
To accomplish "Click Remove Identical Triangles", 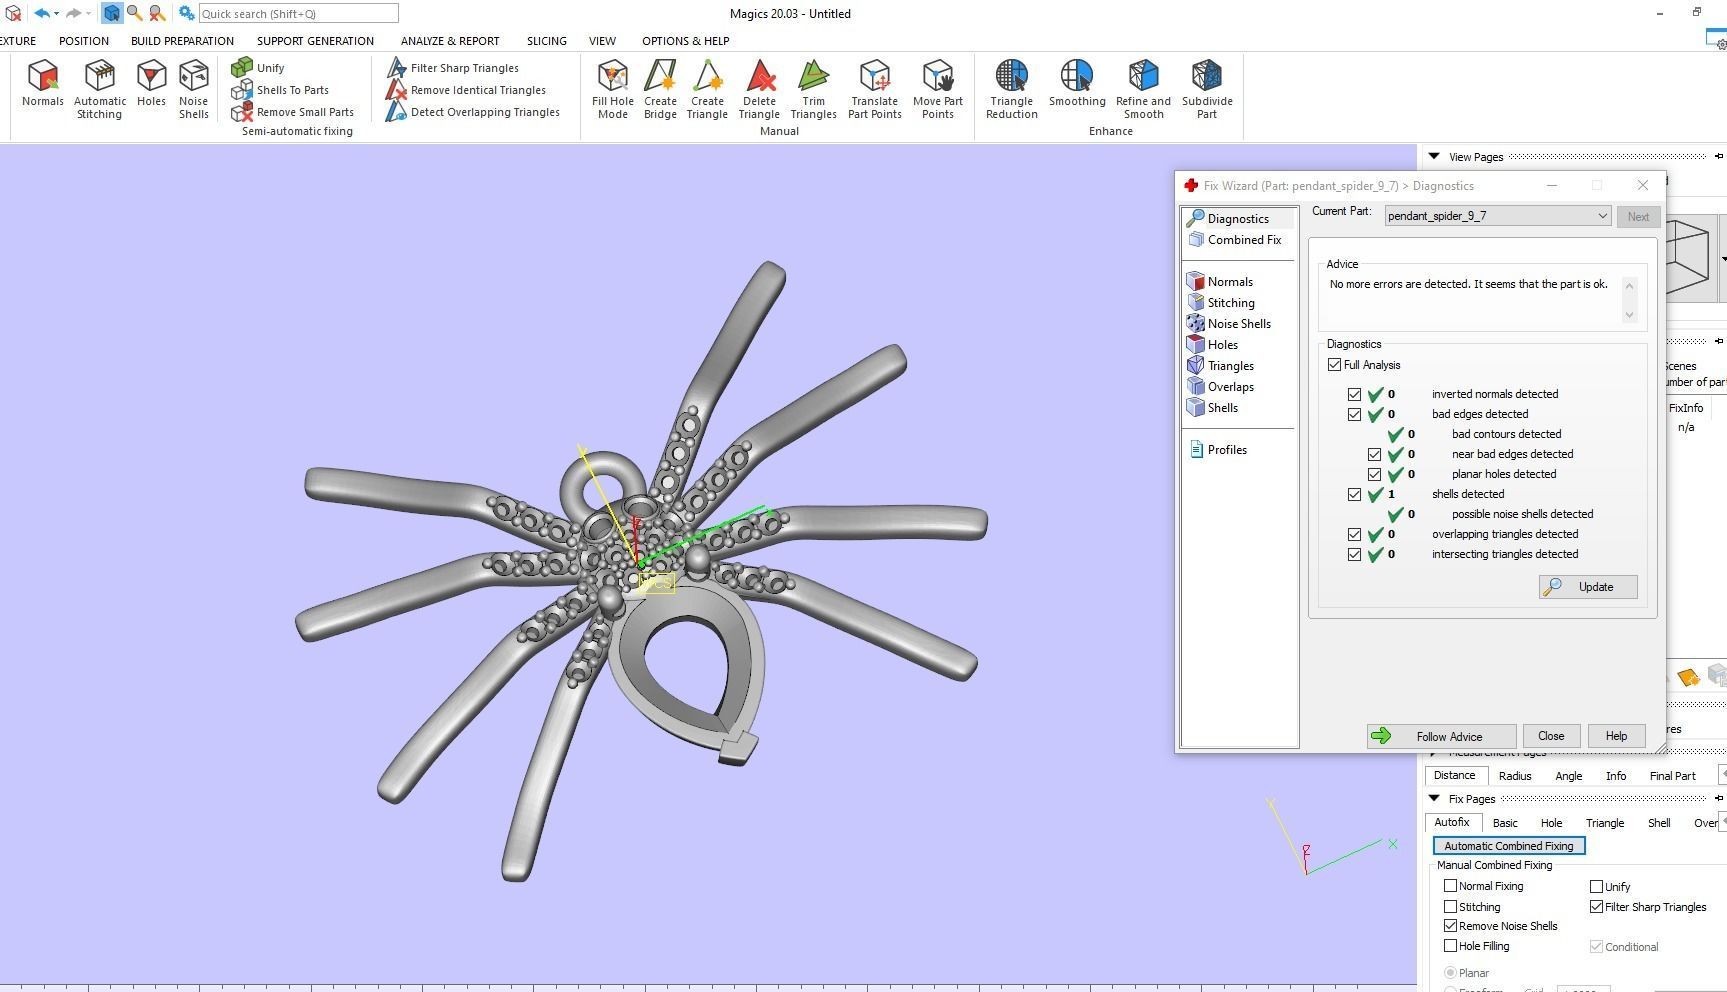I will [466, 90].
